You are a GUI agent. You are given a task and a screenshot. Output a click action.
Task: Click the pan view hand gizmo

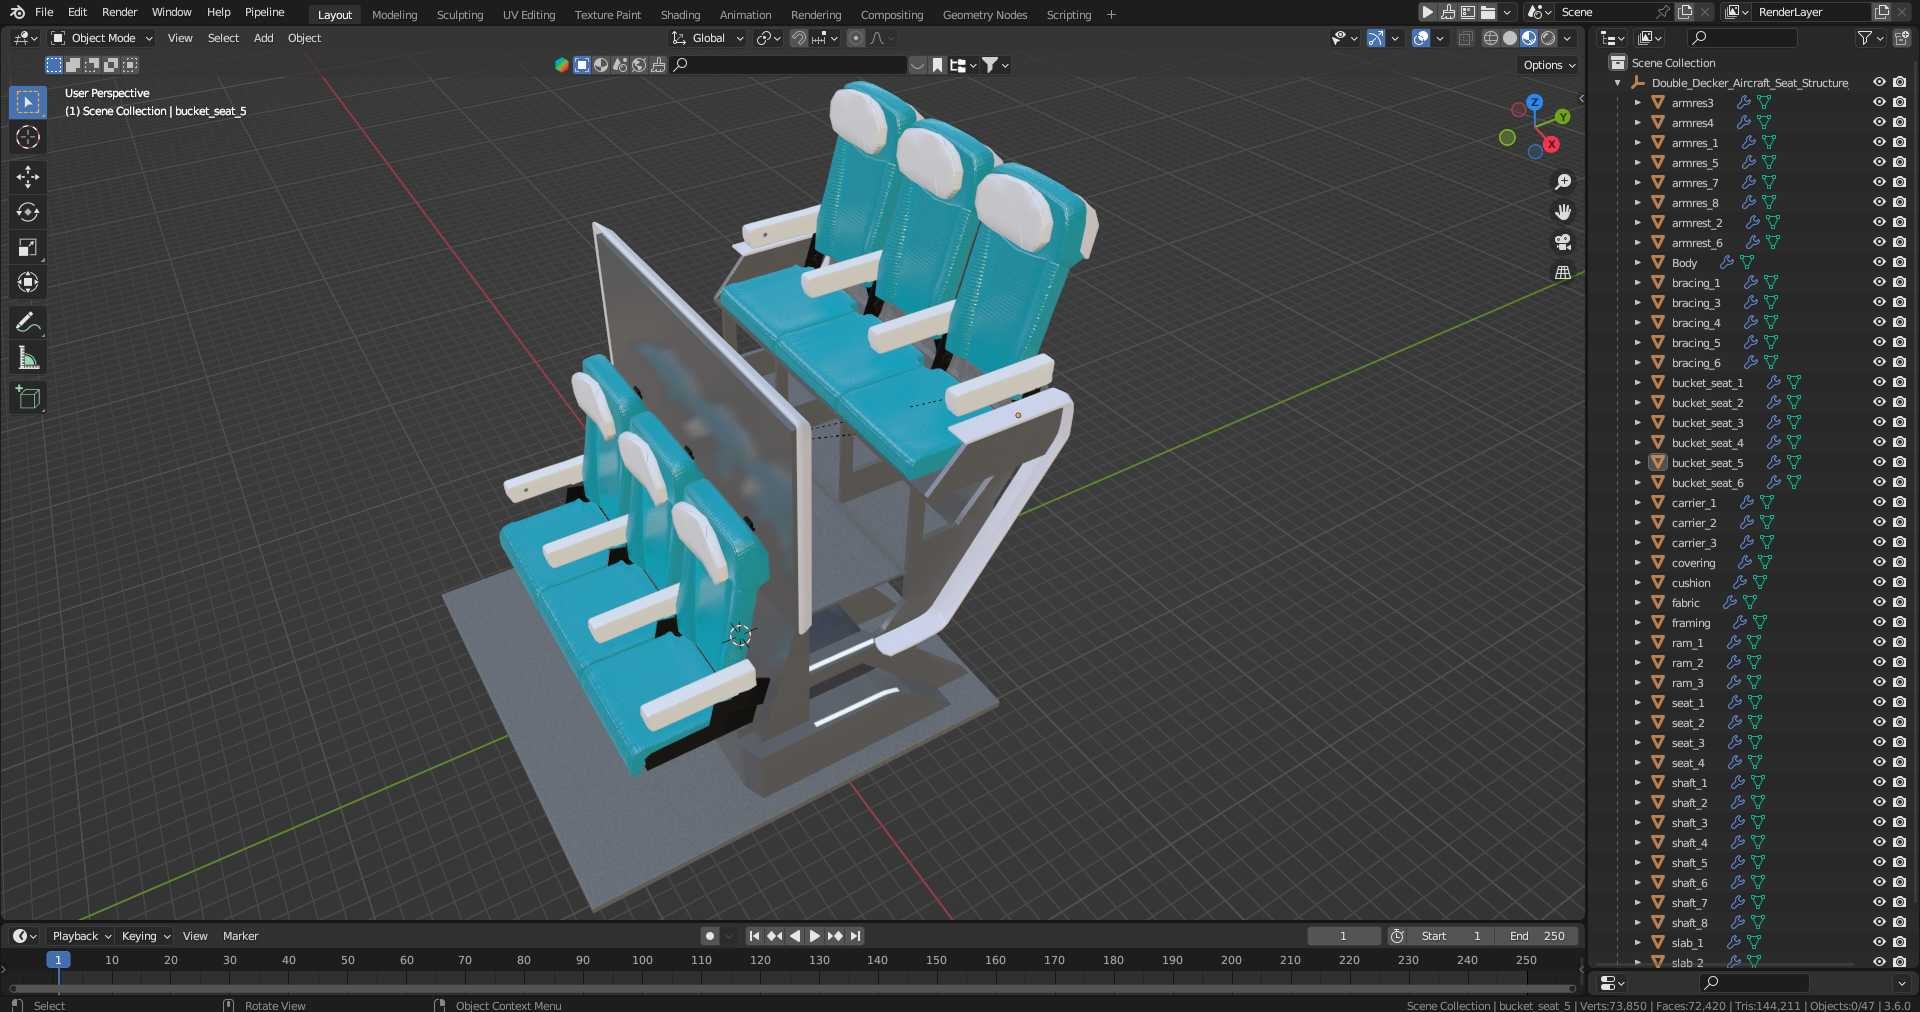1563,212
